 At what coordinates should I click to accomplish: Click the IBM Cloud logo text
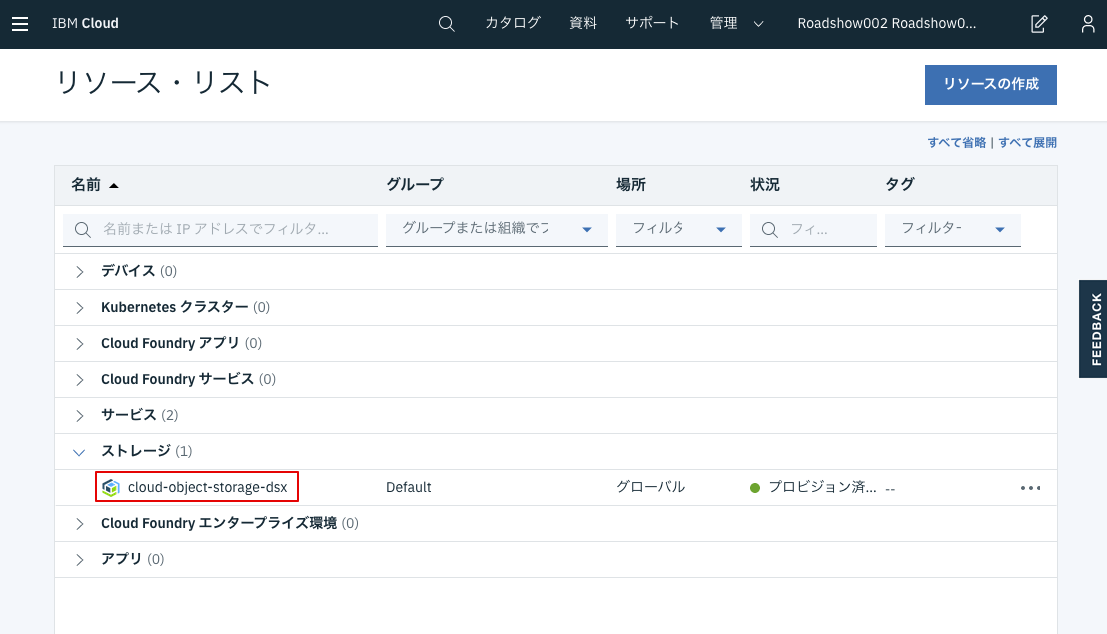click(x=85, y=23)
